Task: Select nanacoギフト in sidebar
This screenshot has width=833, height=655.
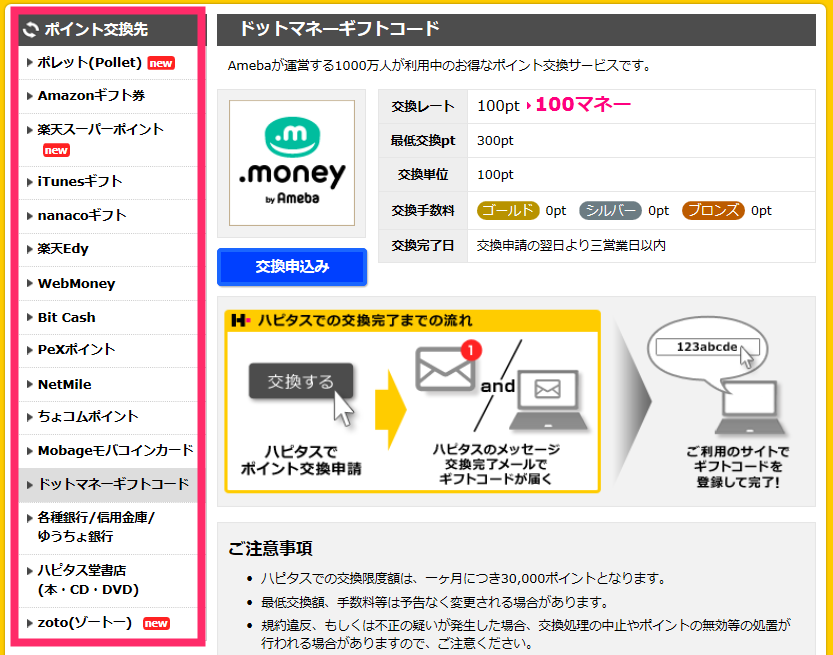Action: pyautogui.click(x=82, y=215)
